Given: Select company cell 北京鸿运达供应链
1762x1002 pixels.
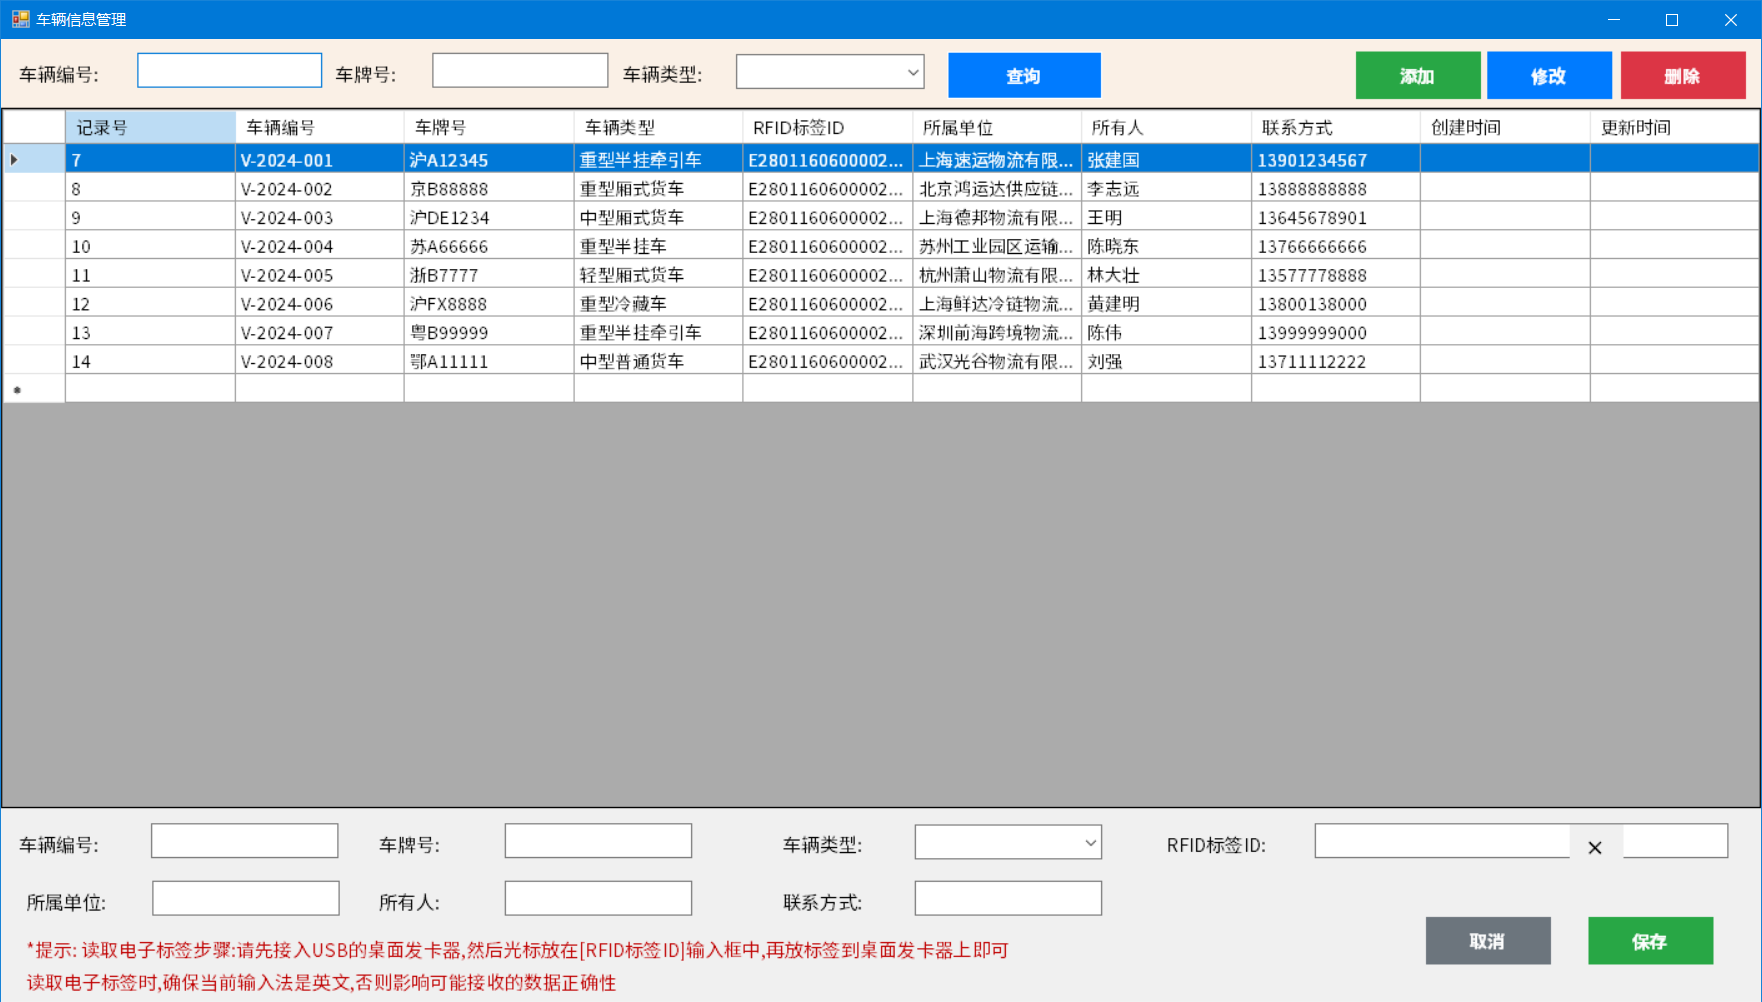Looking at the screenshot, I should [997, 189].
